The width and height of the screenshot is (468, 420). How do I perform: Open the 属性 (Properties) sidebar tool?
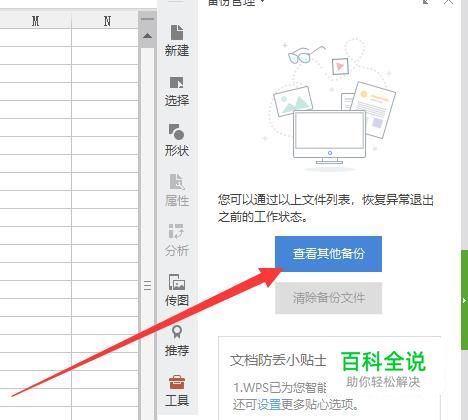[x=177, y=190]
